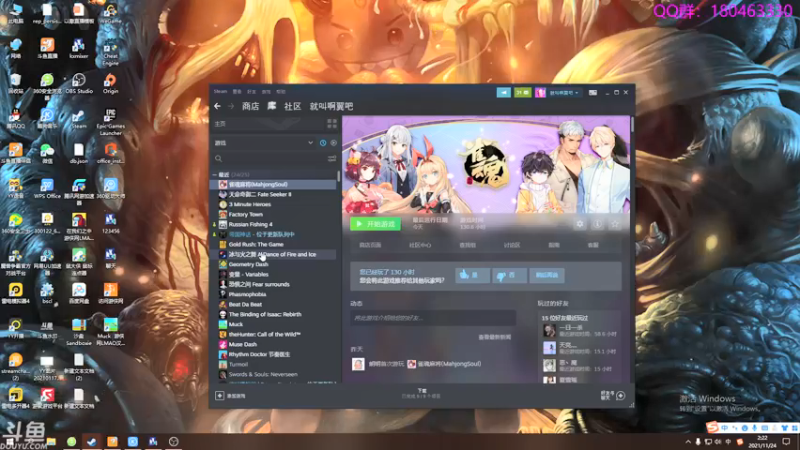This screenshot has height=450, width=800.
Task: Add game to favorites star icon
Action: 615,224
